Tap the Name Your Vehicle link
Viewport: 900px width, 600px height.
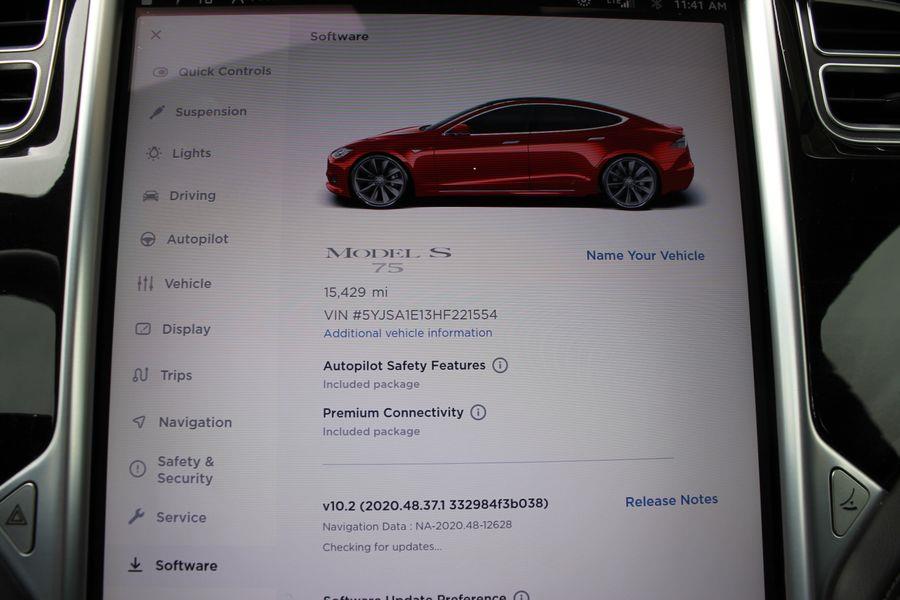645,256
